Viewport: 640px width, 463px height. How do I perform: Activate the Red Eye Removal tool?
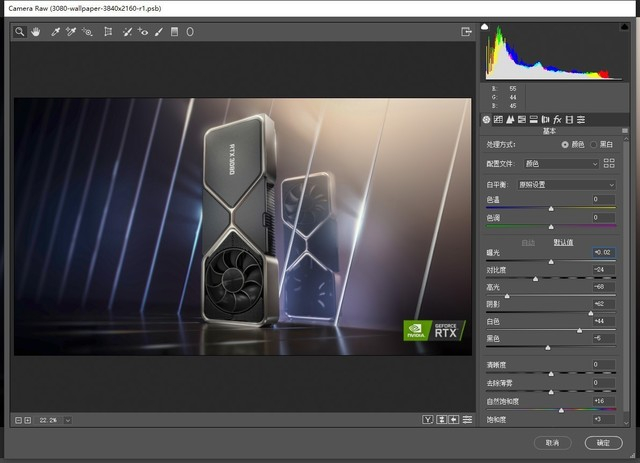tap(143, 32)
